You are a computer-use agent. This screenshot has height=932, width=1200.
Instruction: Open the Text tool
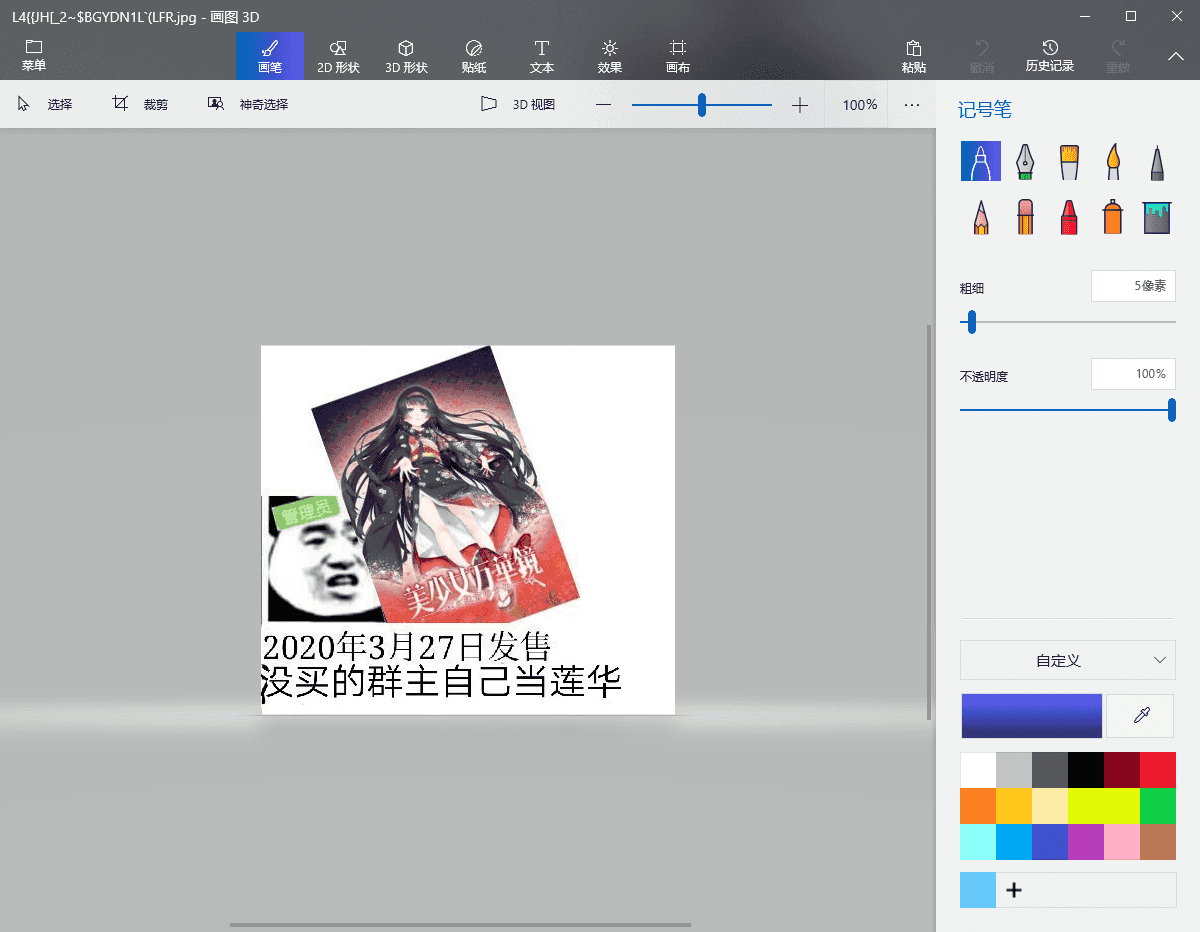(x=541, y=55)
